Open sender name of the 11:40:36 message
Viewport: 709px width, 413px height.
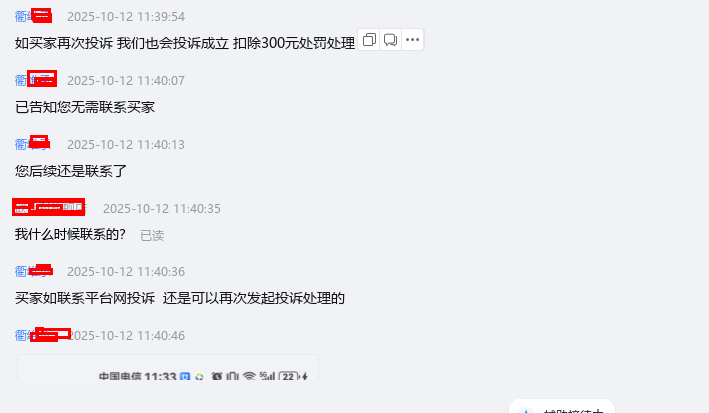[x=33, y=271]
